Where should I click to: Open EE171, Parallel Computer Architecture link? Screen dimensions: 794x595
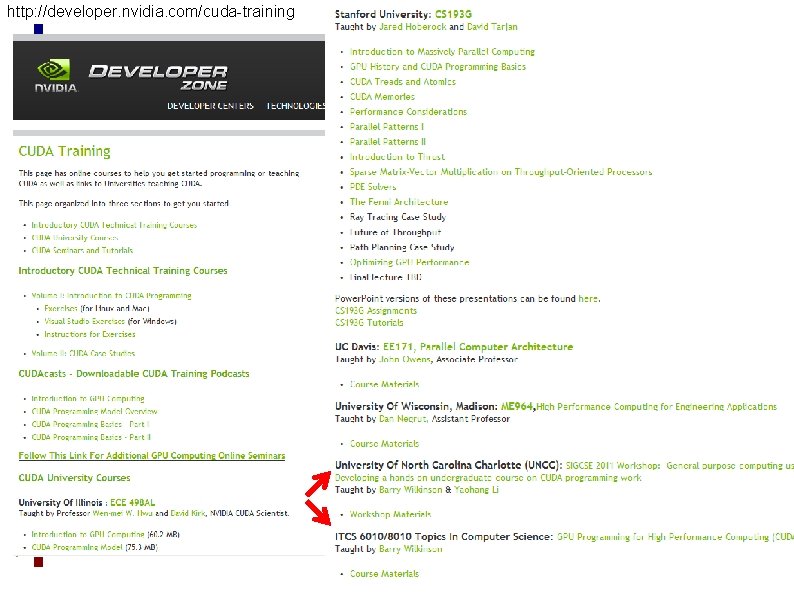click(x=478, y=347)
